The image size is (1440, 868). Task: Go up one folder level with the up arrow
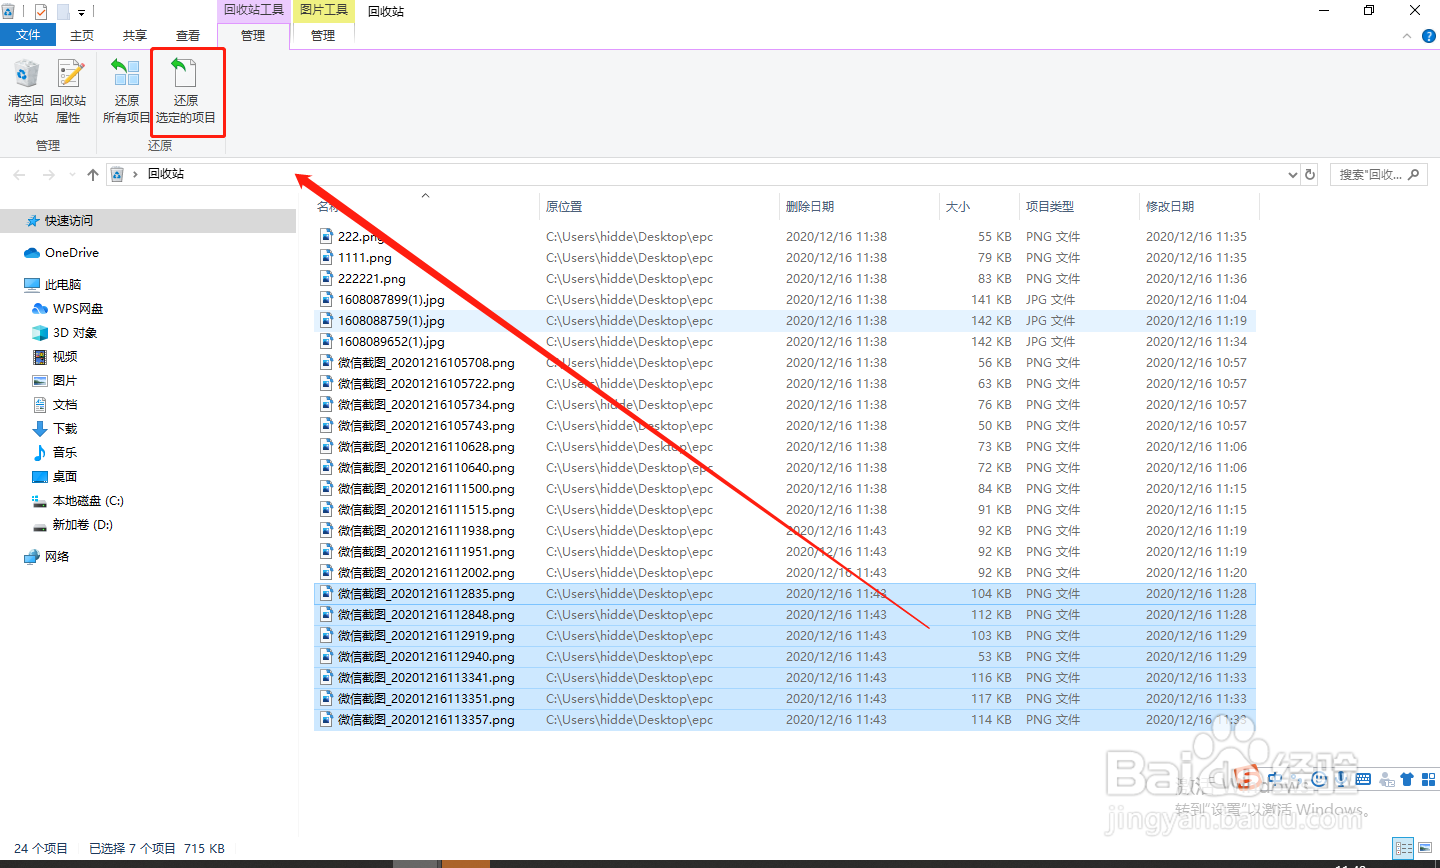coord(93,174)
